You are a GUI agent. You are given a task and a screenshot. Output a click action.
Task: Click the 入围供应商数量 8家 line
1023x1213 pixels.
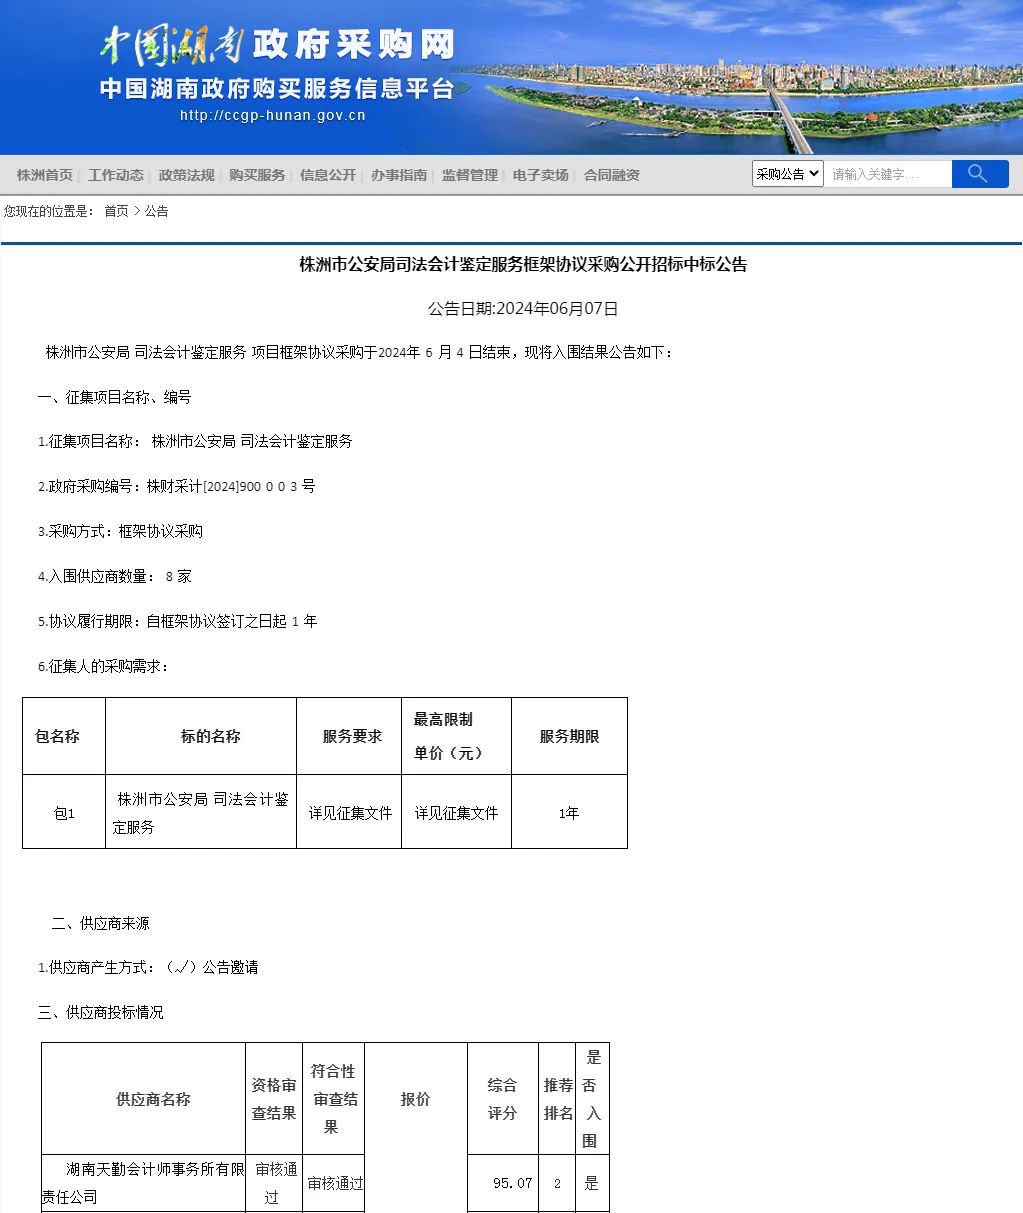tap(114, 576)
